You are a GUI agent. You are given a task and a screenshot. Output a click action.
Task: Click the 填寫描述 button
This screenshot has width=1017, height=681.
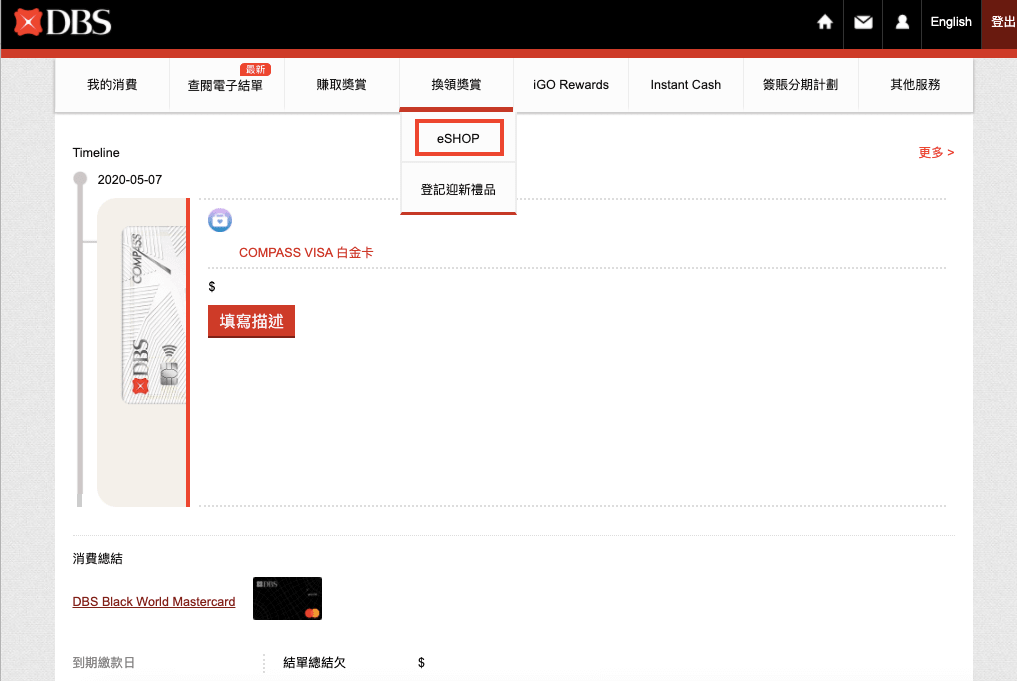point(252,321)
